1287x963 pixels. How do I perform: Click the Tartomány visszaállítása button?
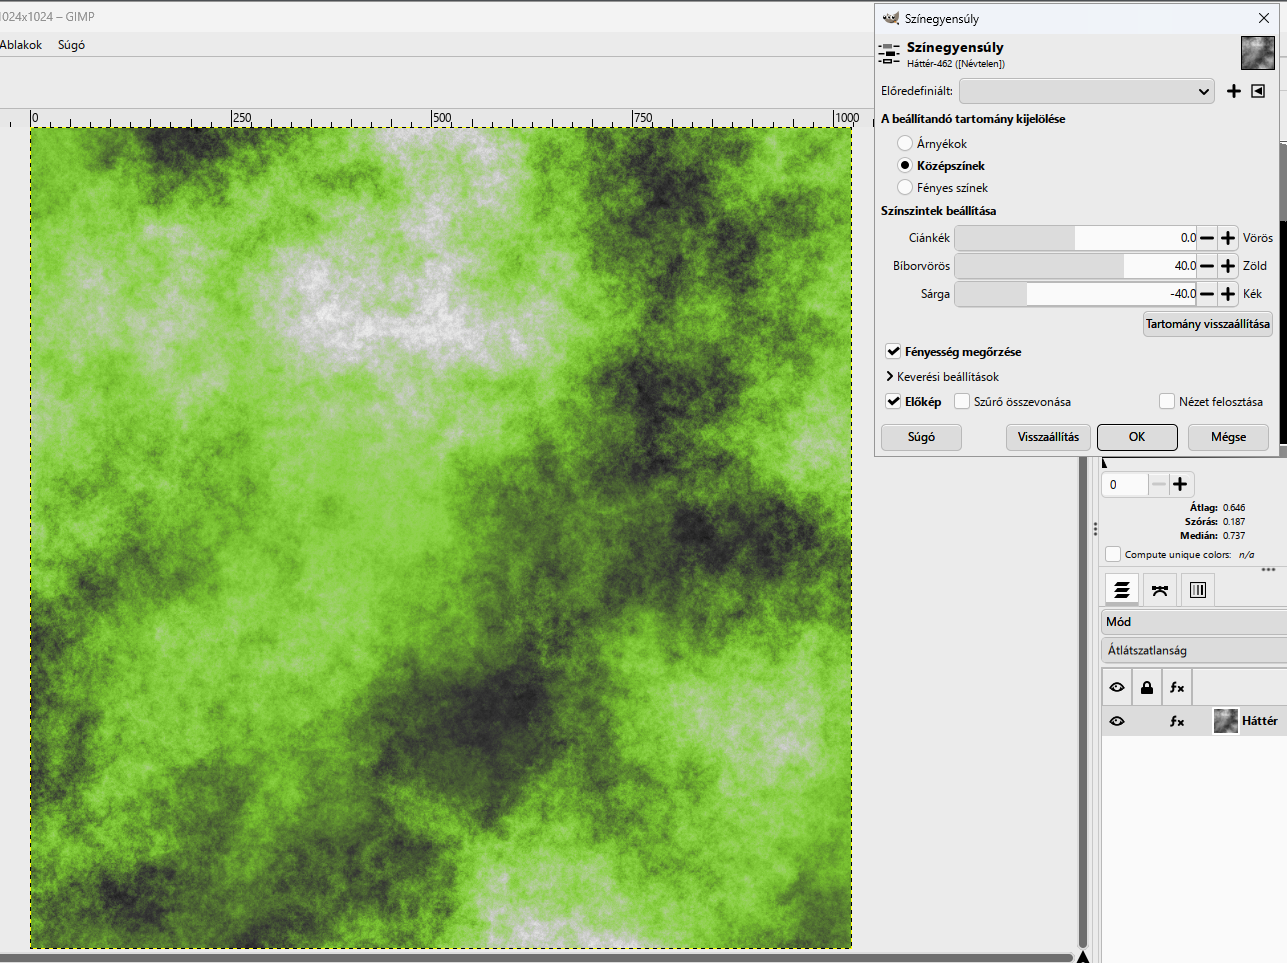pyautogui.click(x=1208, y=324)
